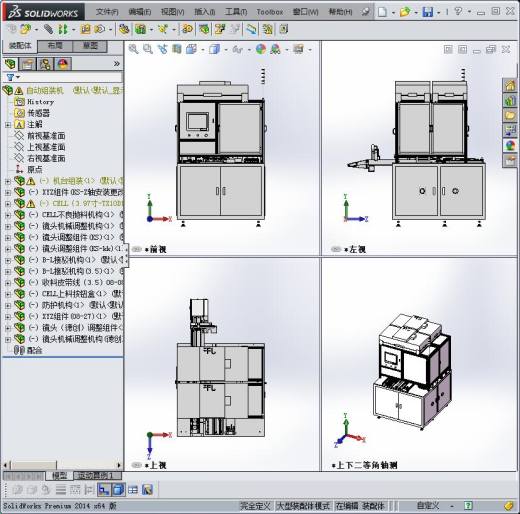The height and width of the screenshot is (514, 520).
Task: Open the 插入(I) menu
Action: coord(204,12)
